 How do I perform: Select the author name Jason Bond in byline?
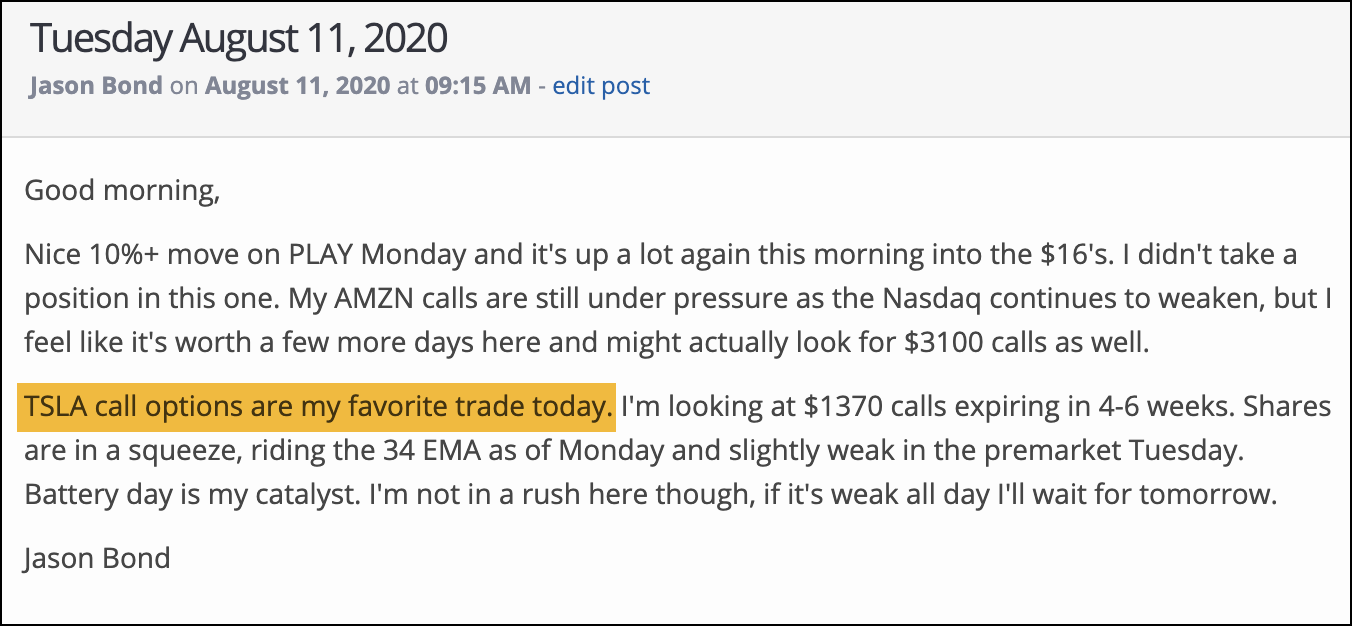tap(96, 86)
